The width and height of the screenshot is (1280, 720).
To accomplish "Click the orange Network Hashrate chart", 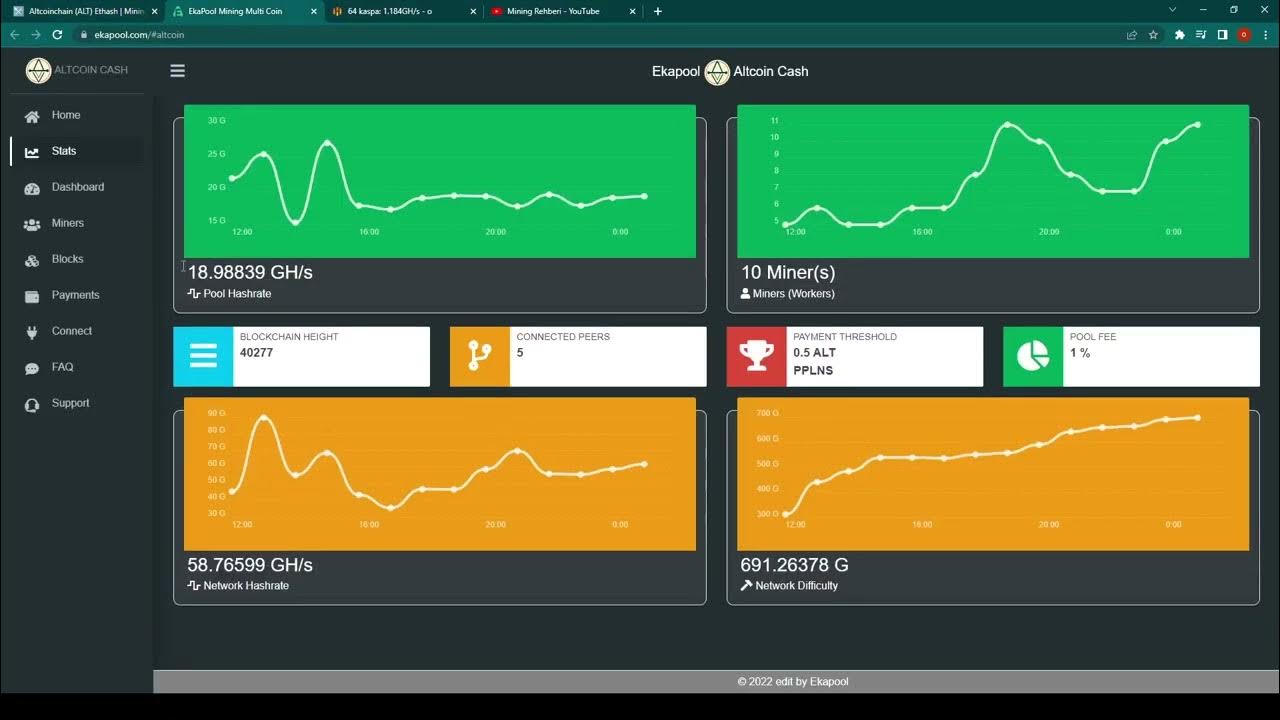I will point(440,474).
